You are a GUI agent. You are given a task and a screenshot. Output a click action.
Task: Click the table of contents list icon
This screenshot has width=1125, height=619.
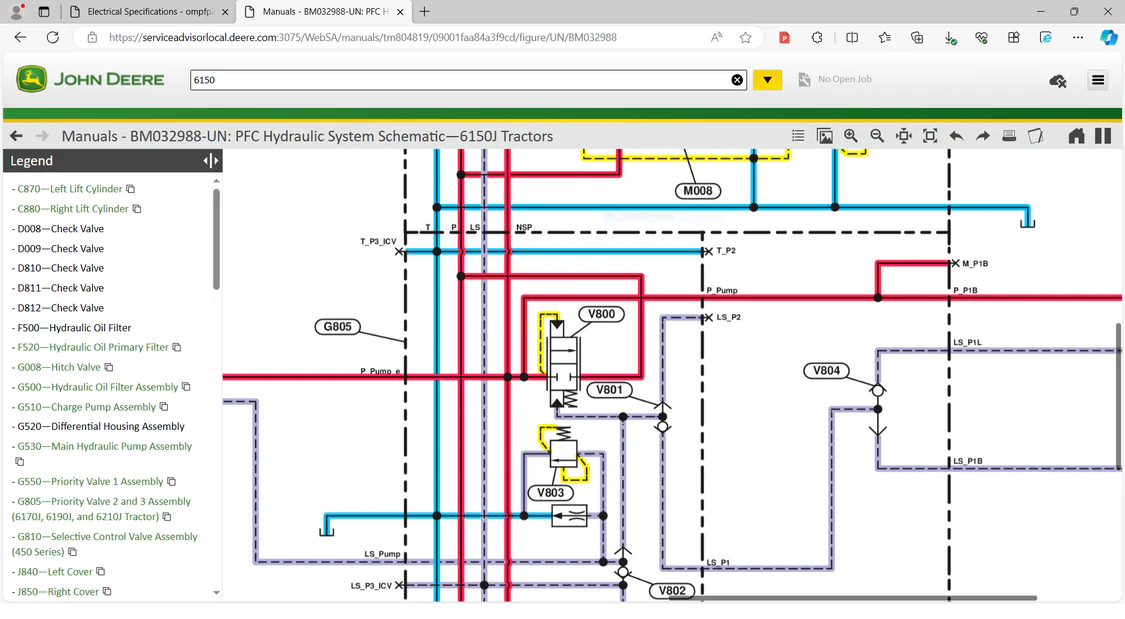tap(798, 136)
